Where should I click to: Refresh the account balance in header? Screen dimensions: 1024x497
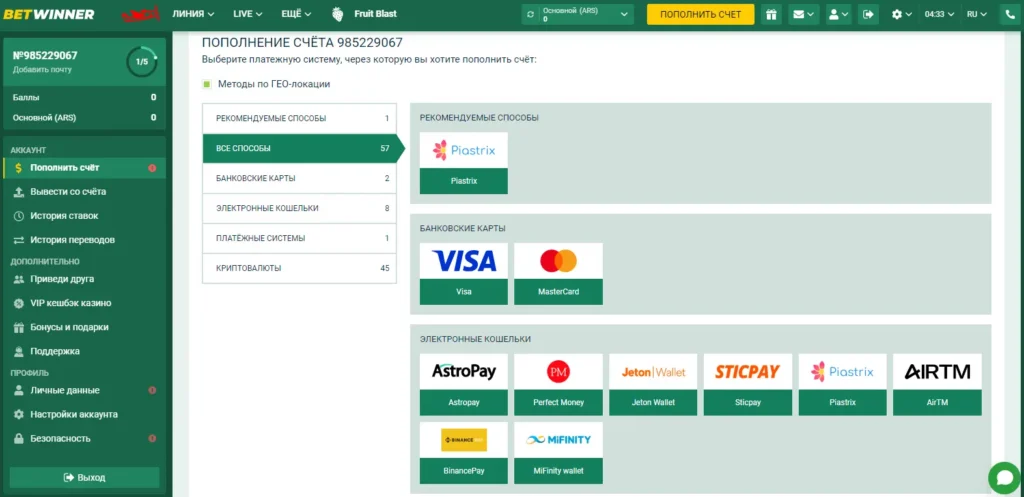click(x=530, y=14)
